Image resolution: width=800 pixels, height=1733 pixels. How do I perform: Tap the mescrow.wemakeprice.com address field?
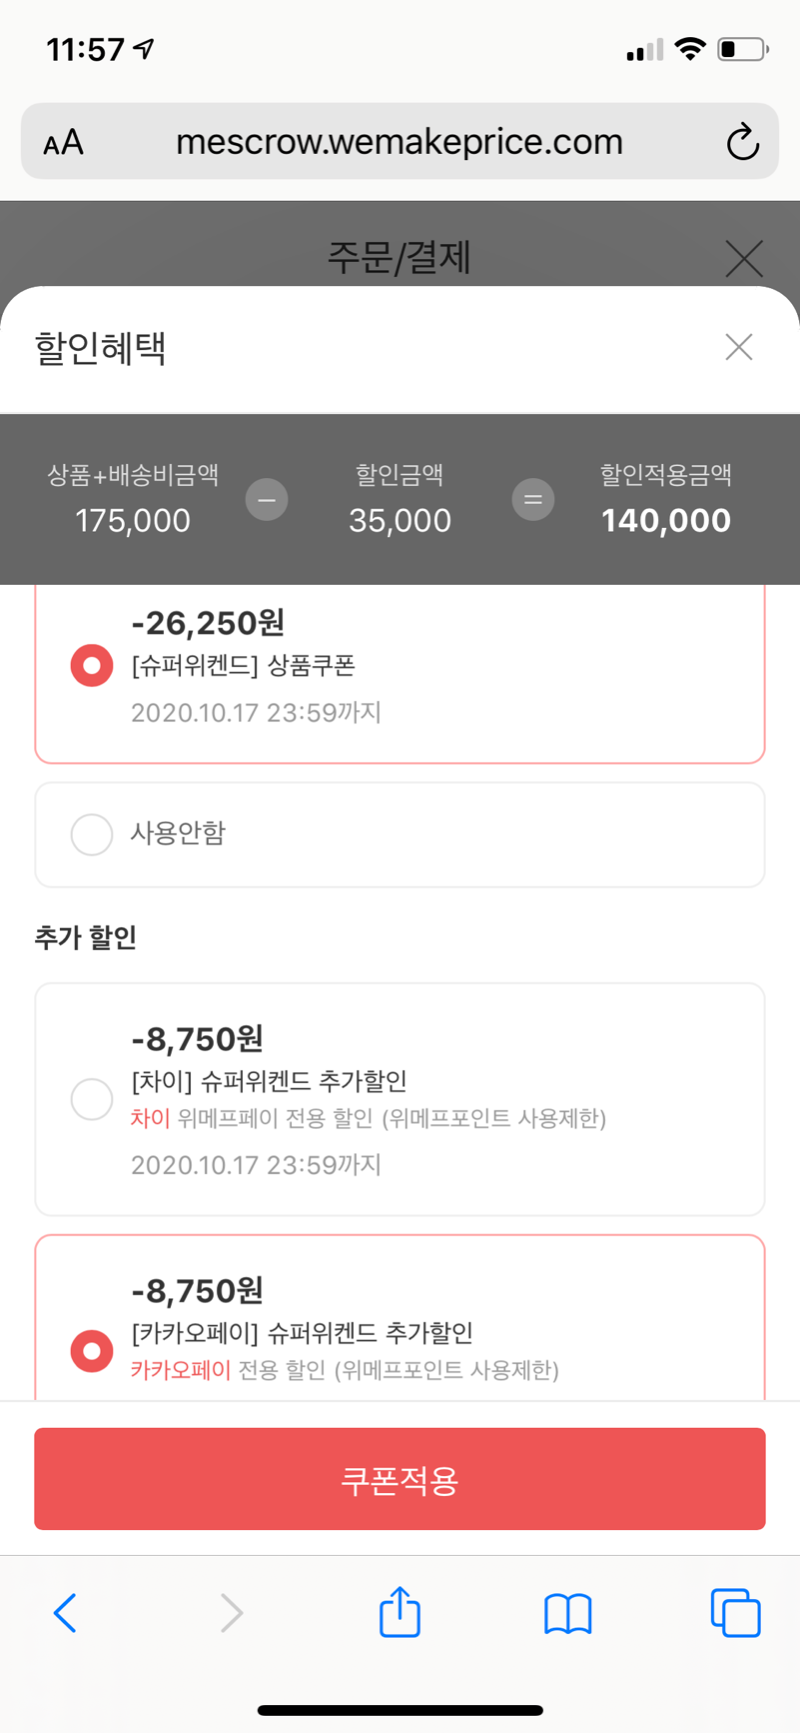400,142
